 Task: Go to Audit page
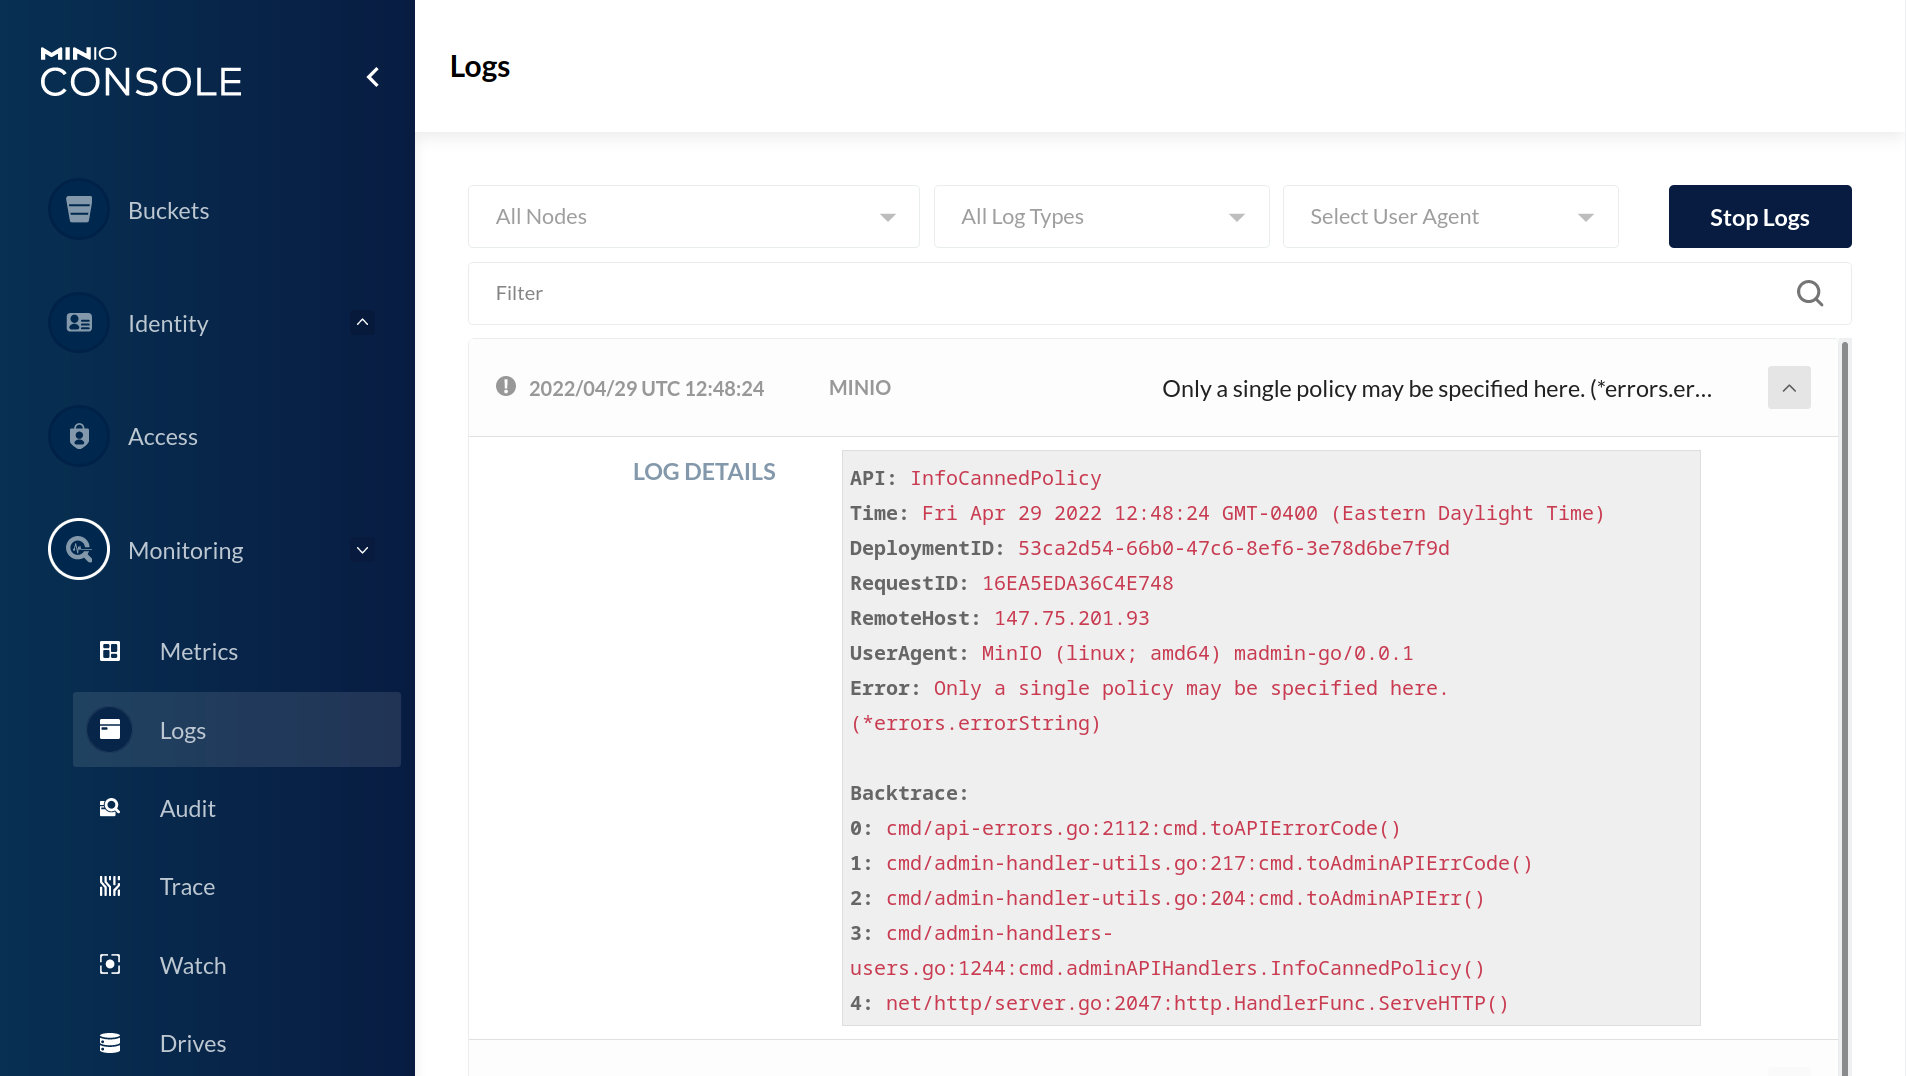point(188,808)
